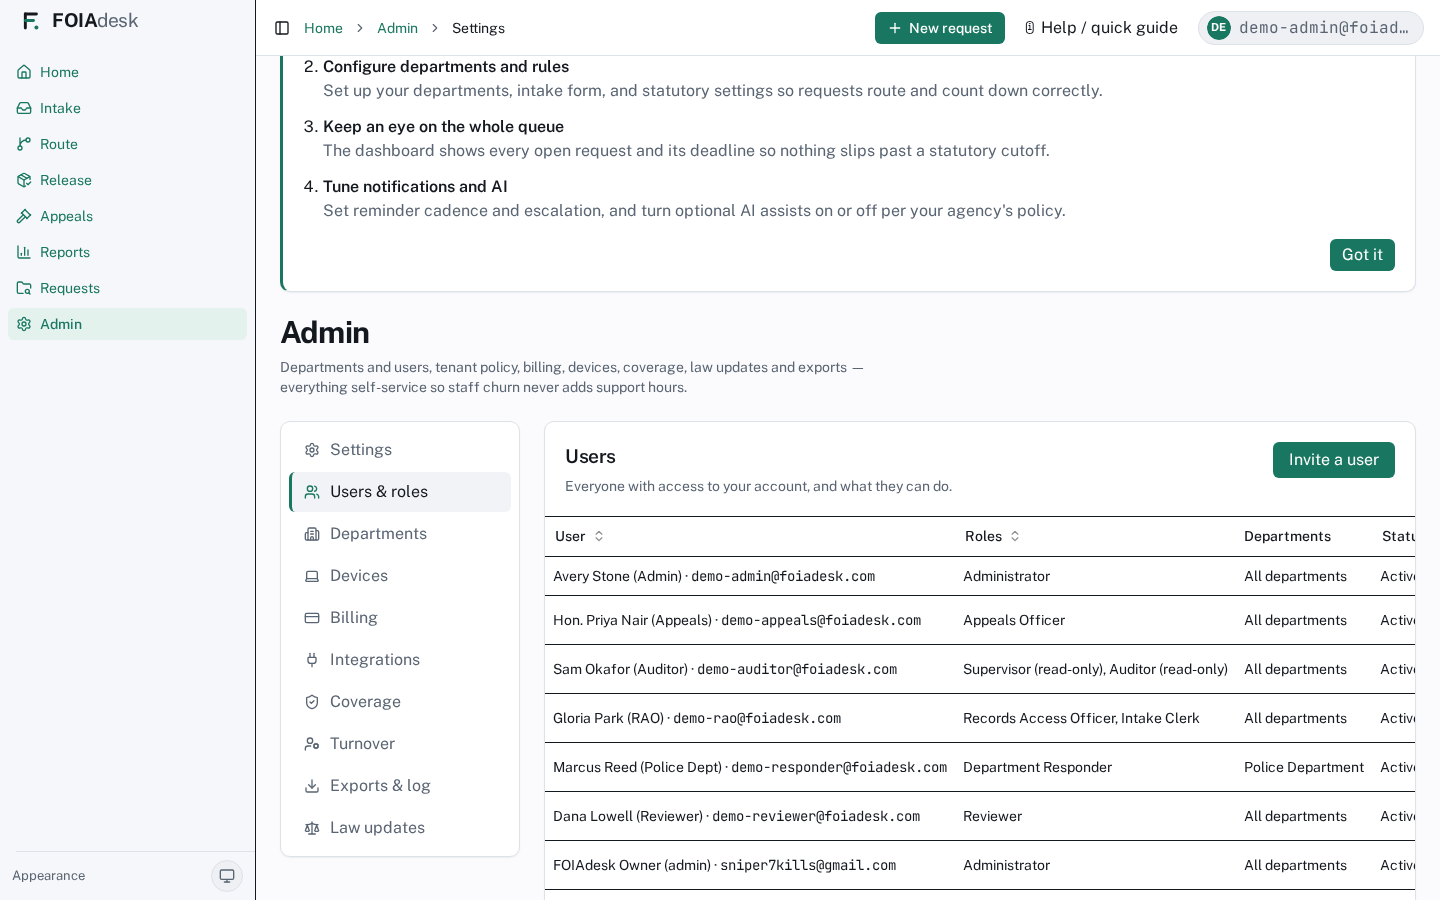This screenshot has height=900, width=1440.
Task: Click the Departments column header
Action: click(1287, 536)
